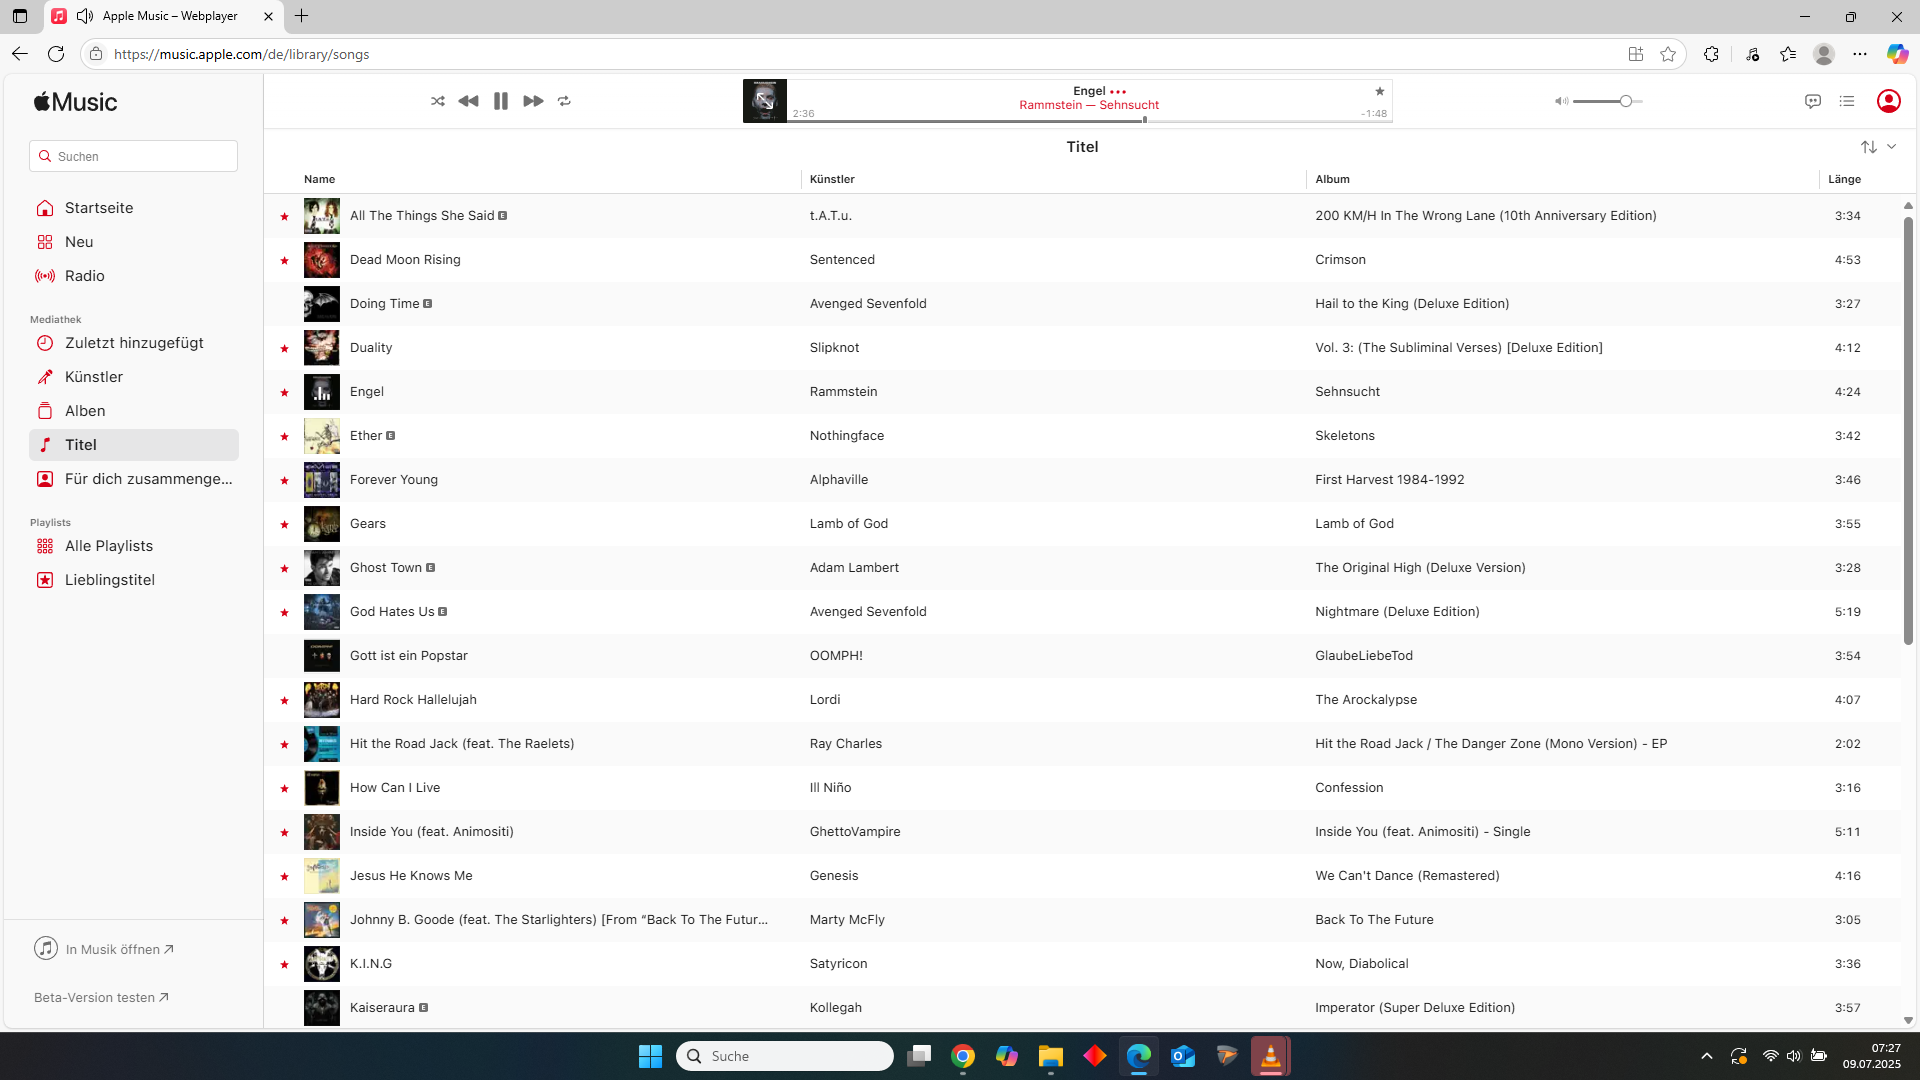This screenshot has height=1080, width=1920.
Task: Toggle favorite star for Gears
Action: [284, 524]
